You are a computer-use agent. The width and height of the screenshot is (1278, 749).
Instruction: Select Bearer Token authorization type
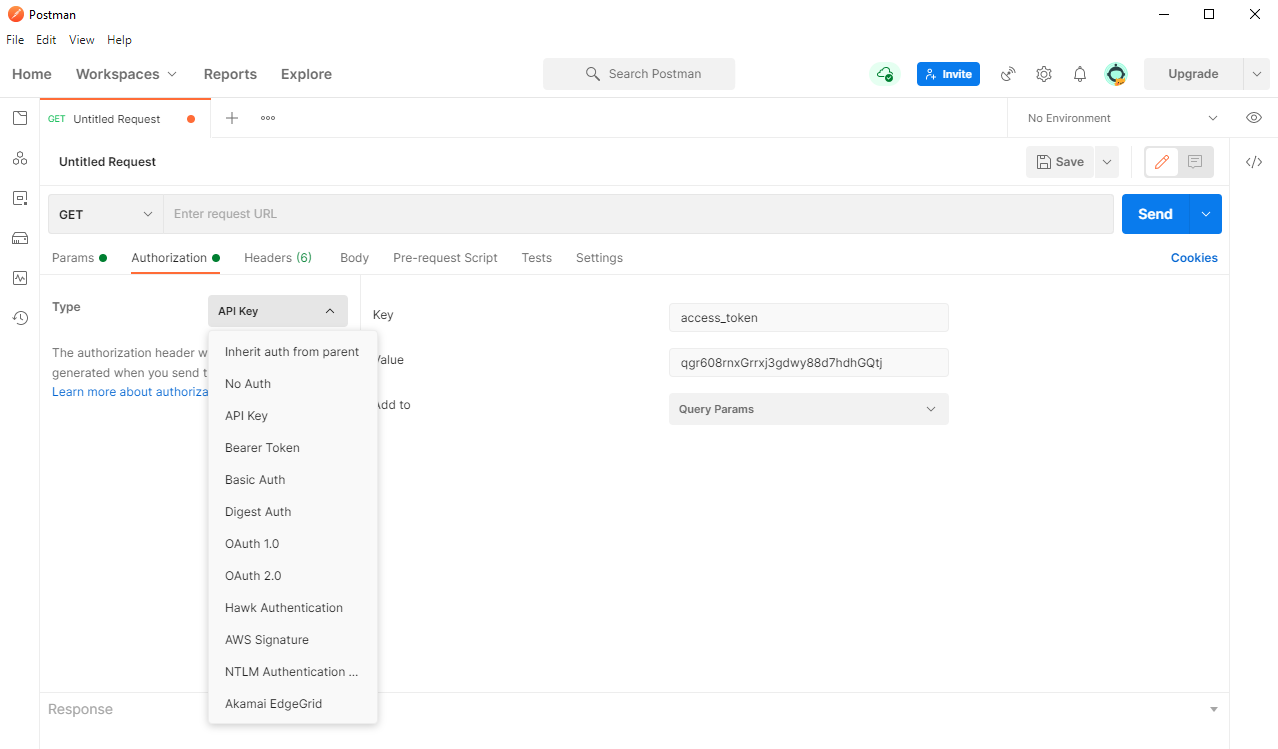262,447
